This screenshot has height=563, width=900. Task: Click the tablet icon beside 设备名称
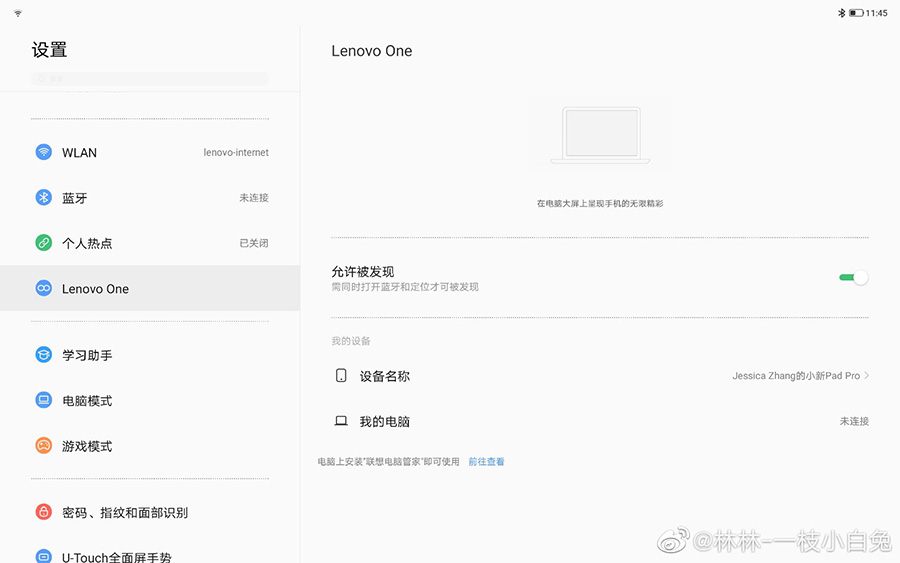tap(341, 376)
